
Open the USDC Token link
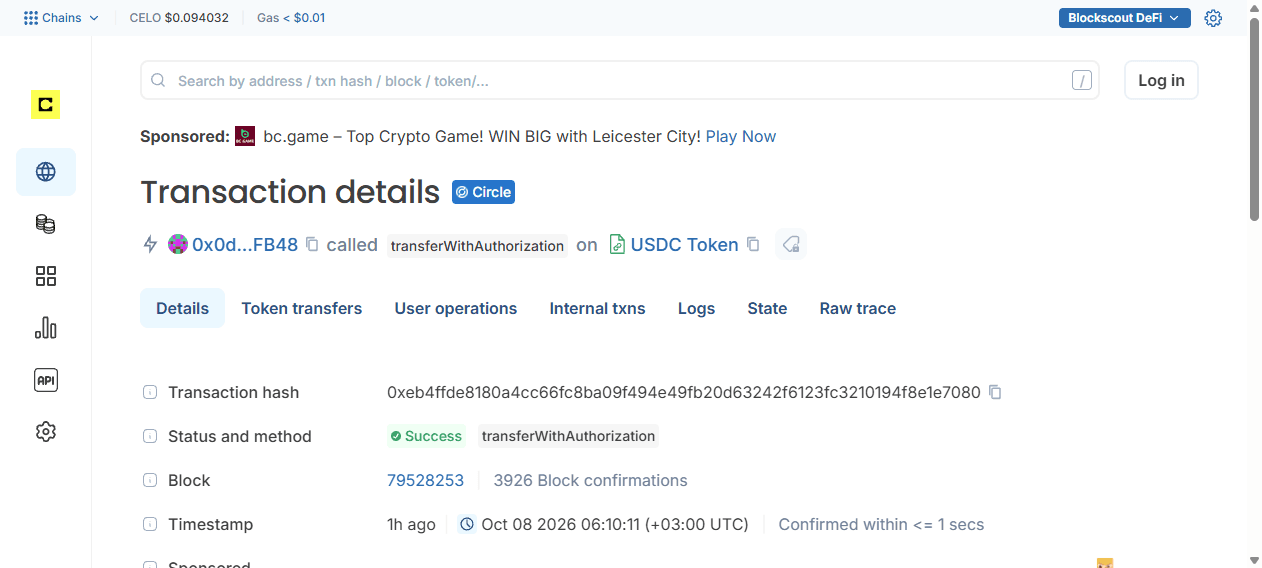point(685,244)
